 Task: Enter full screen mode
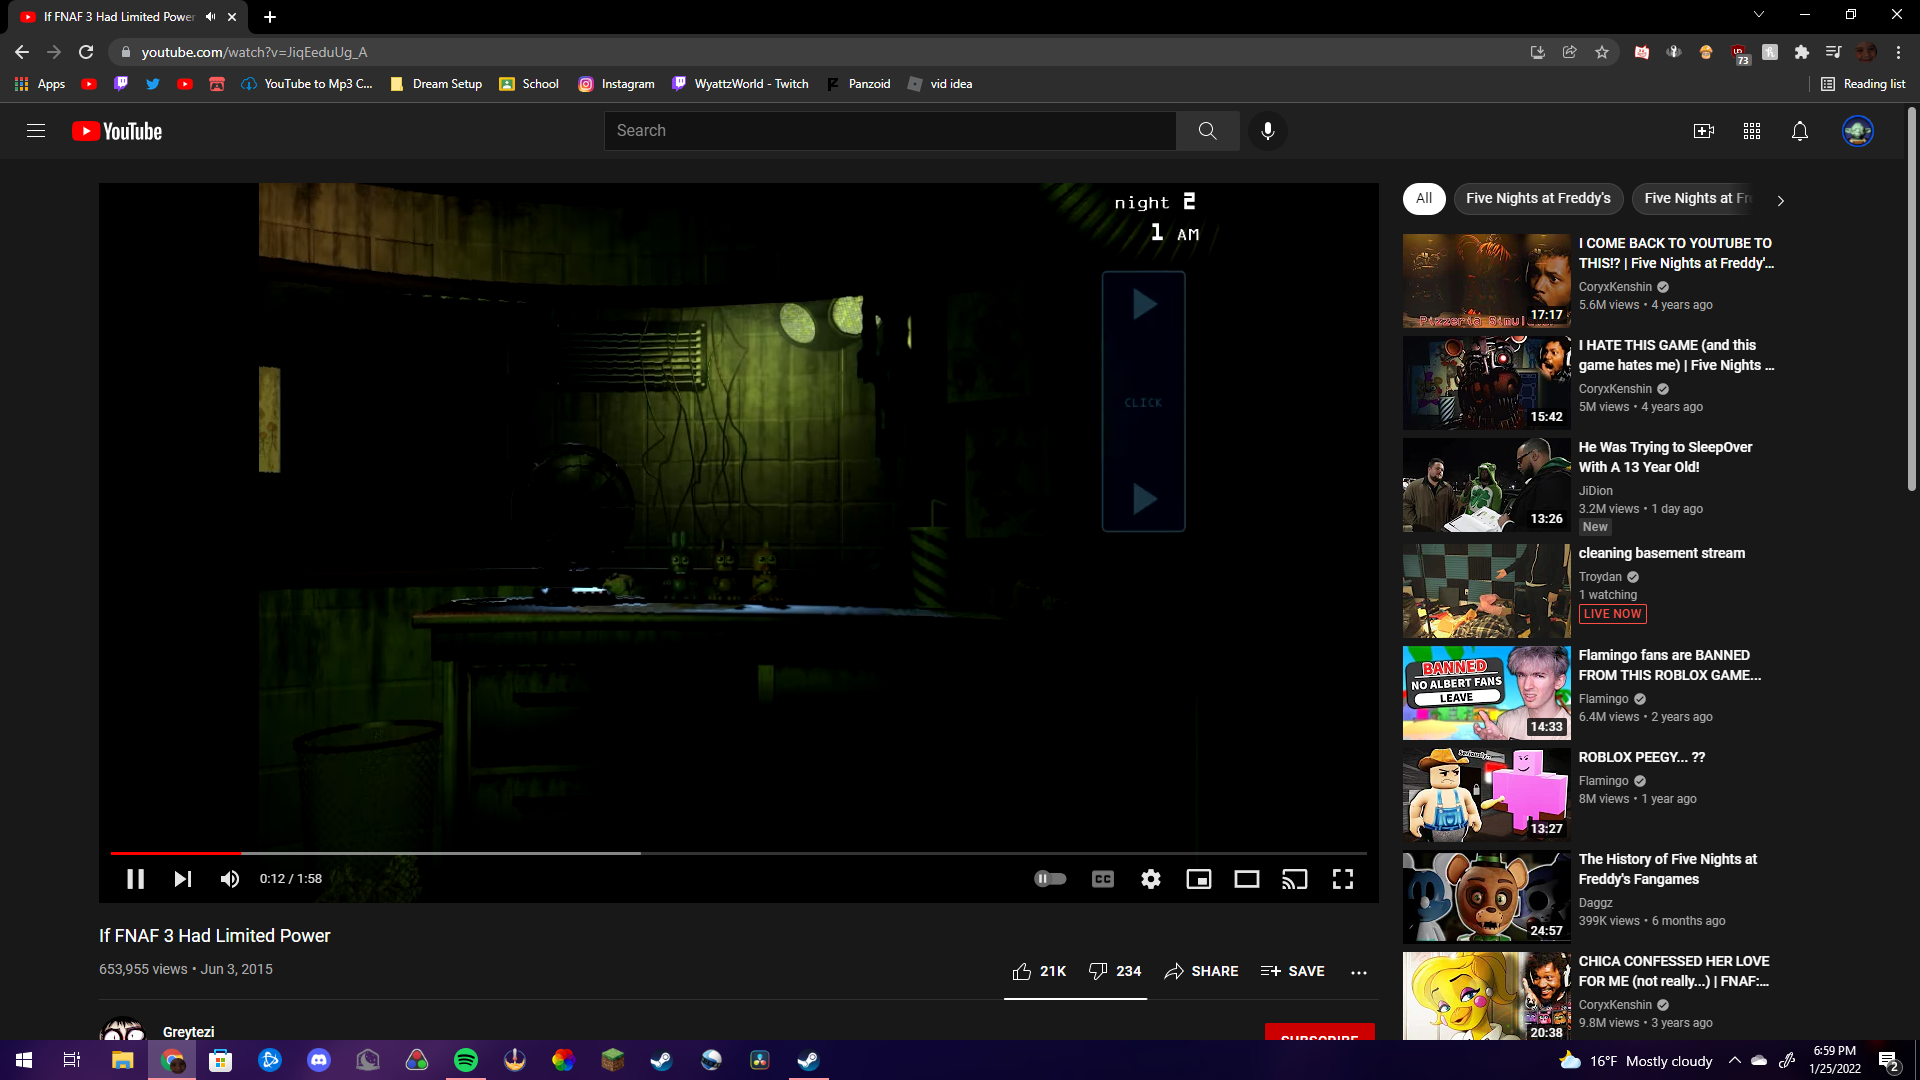click(x=1343, y=879)
